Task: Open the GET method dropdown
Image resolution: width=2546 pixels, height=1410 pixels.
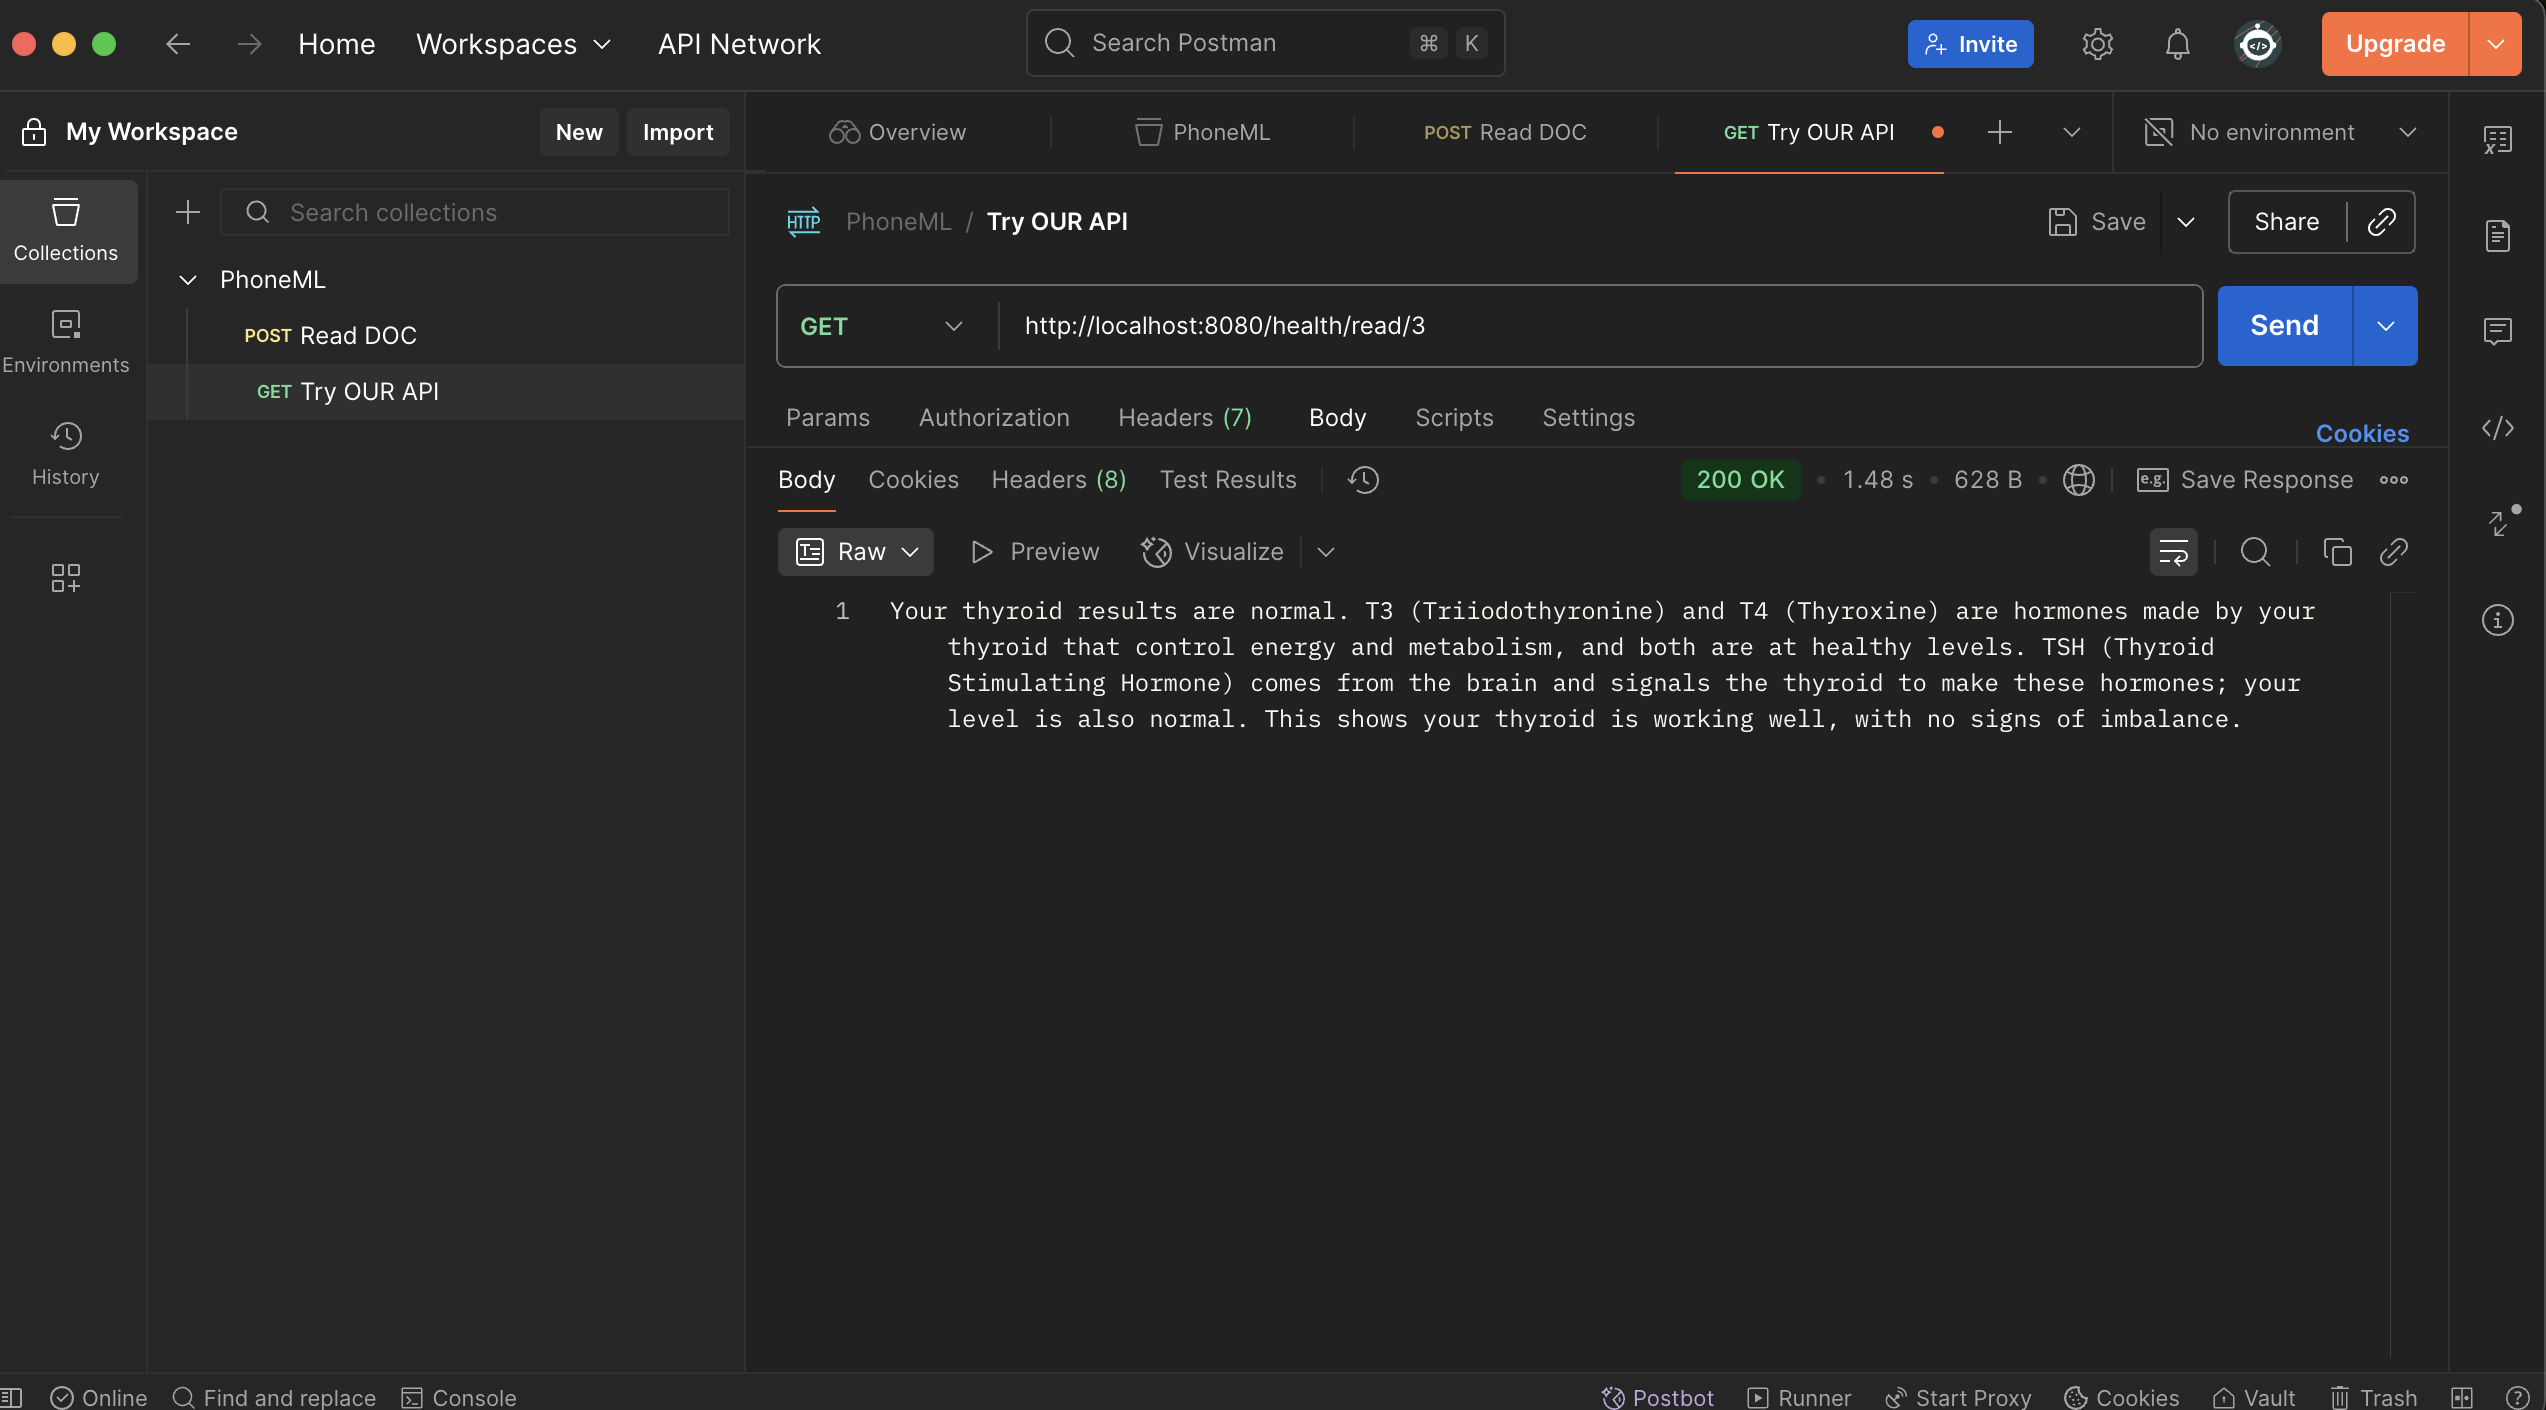Action: (x=882, y=326)
